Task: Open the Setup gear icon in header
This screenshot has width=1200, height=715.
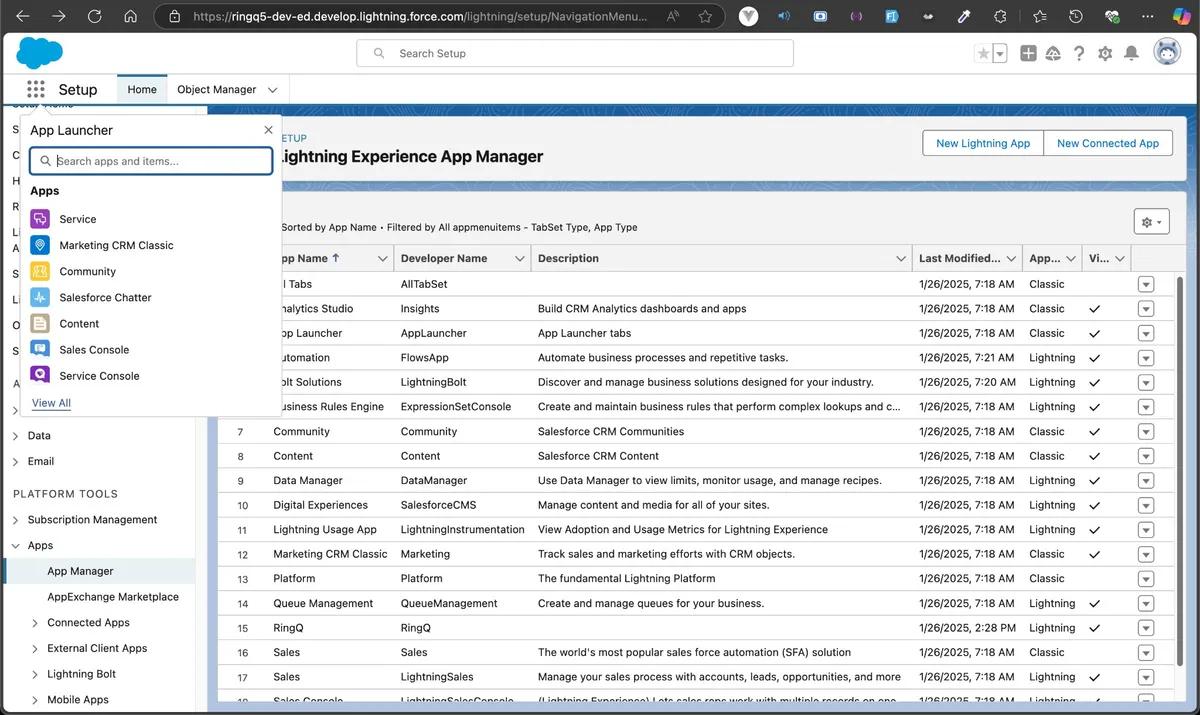Action: (1105, 54)
